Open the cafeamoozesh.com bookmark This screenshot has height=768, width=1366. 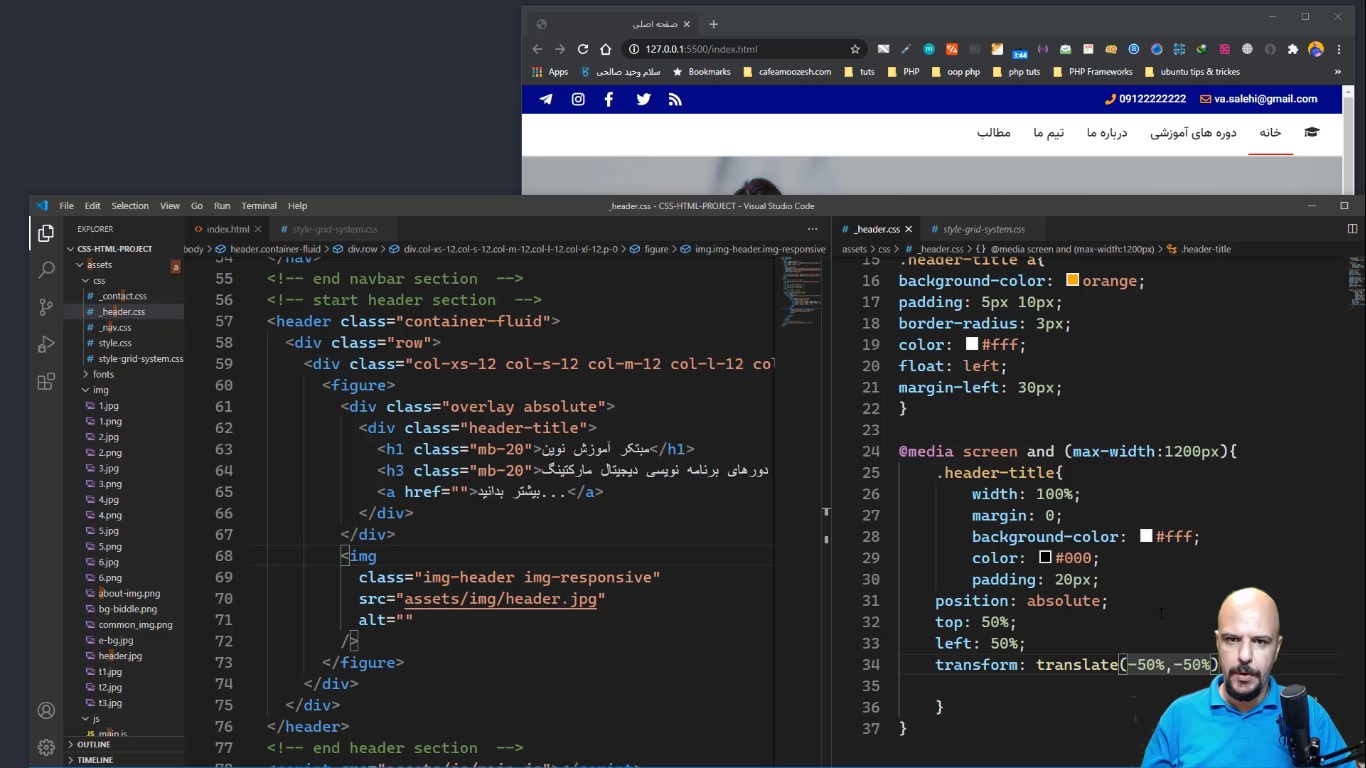pos(787,72)
